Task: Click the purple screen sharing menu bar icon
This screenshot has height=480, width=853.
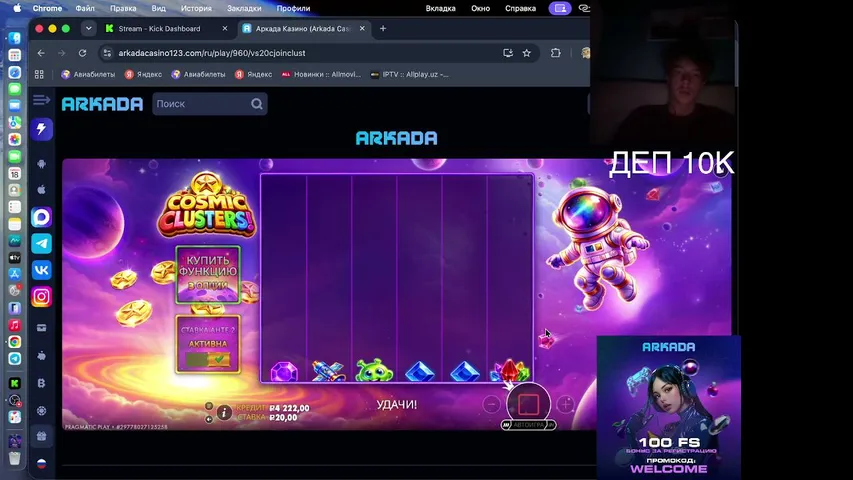Action: (560, 8)
